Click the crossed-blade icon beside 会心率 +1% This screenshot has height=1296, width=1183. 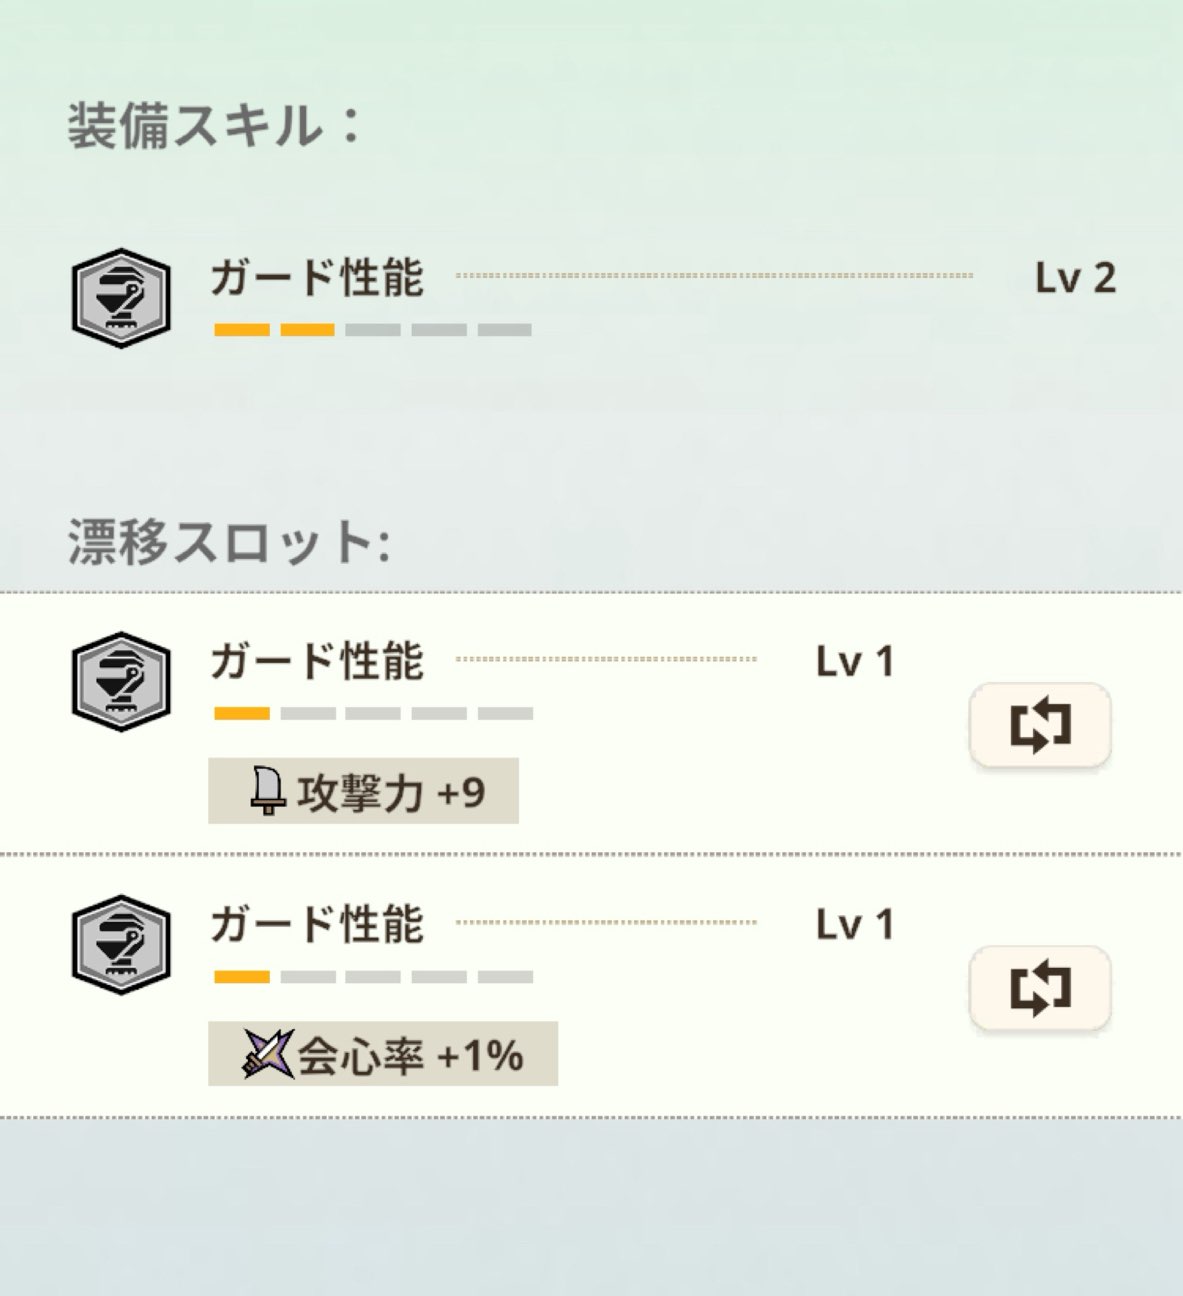(268, 1054)
